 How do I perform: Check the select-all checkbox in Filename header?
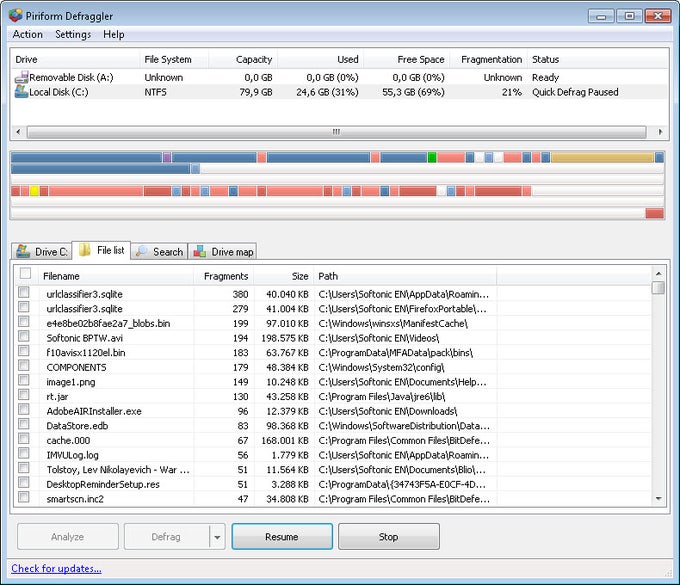pos(25,273)
